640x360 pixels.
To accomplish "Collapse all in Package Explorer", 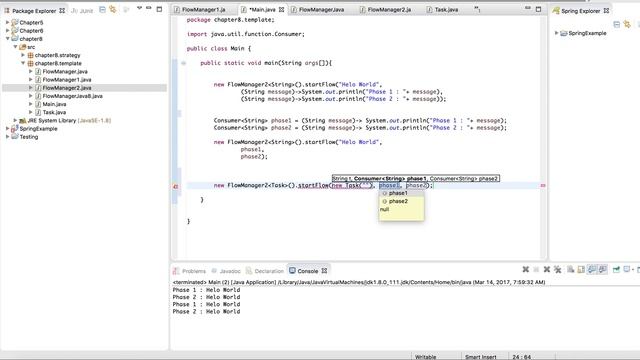I will tap(102, 9).
